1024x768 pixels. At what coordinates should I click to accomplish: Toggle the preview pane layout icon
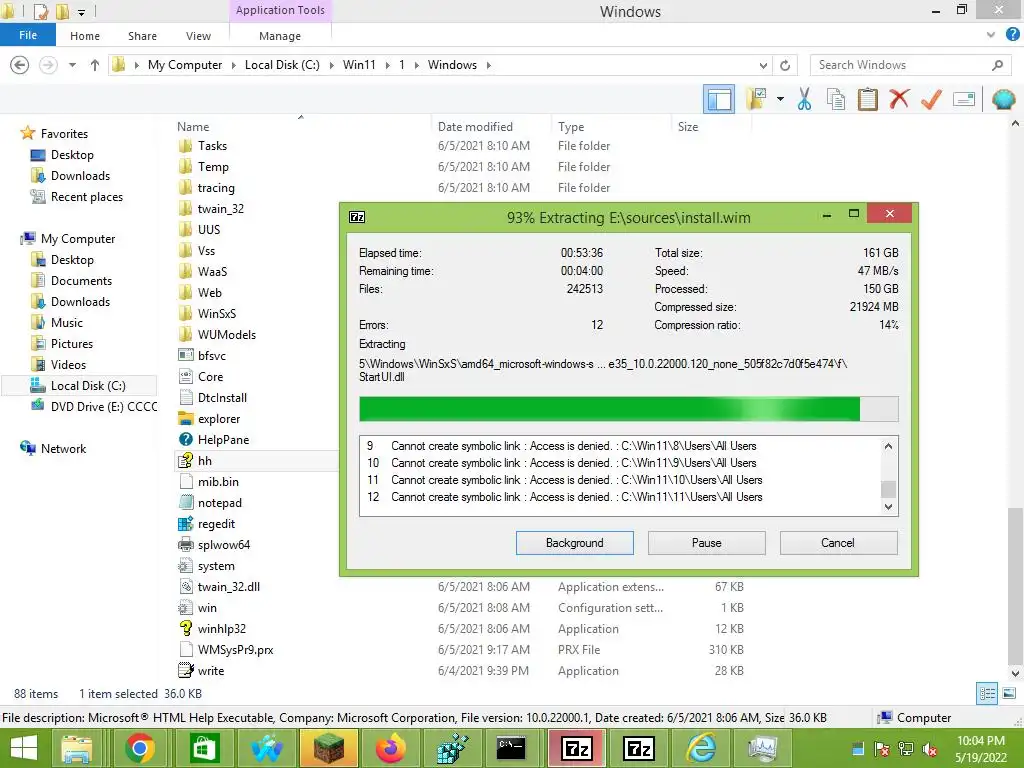(x=719, y=99)
